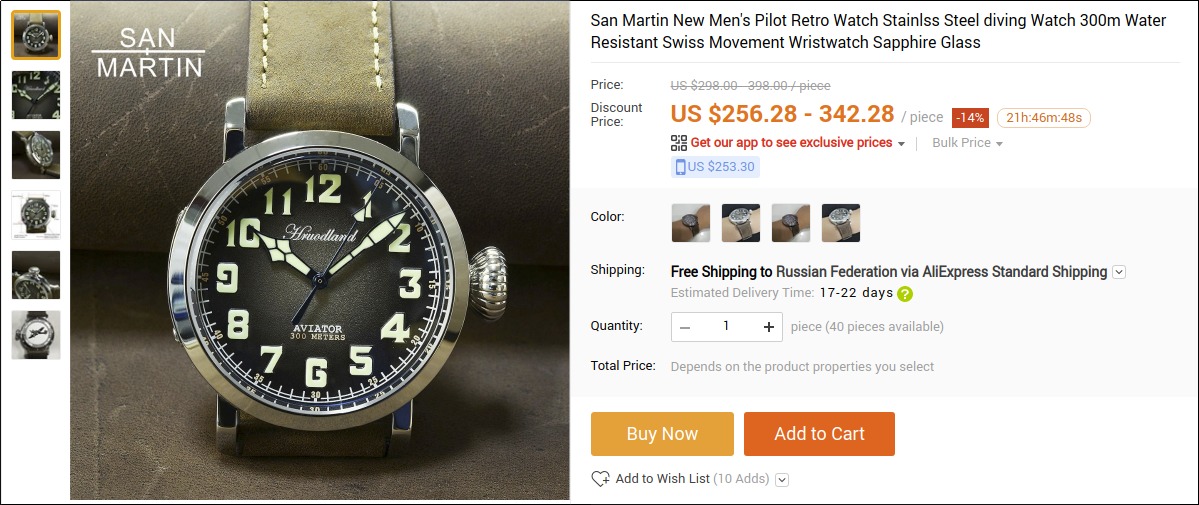
Task: Choose the third color option swatch
Action: pyautogui.click(x=791, y=223)
